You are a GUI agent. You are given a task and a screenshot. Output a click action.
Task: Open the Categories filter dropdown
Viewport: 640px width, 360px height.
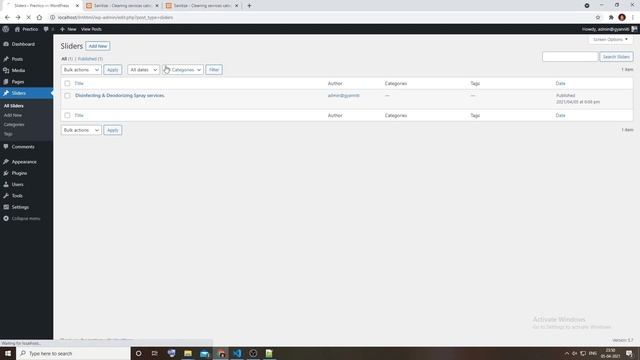pyautogui.click(x=182, y=70)
